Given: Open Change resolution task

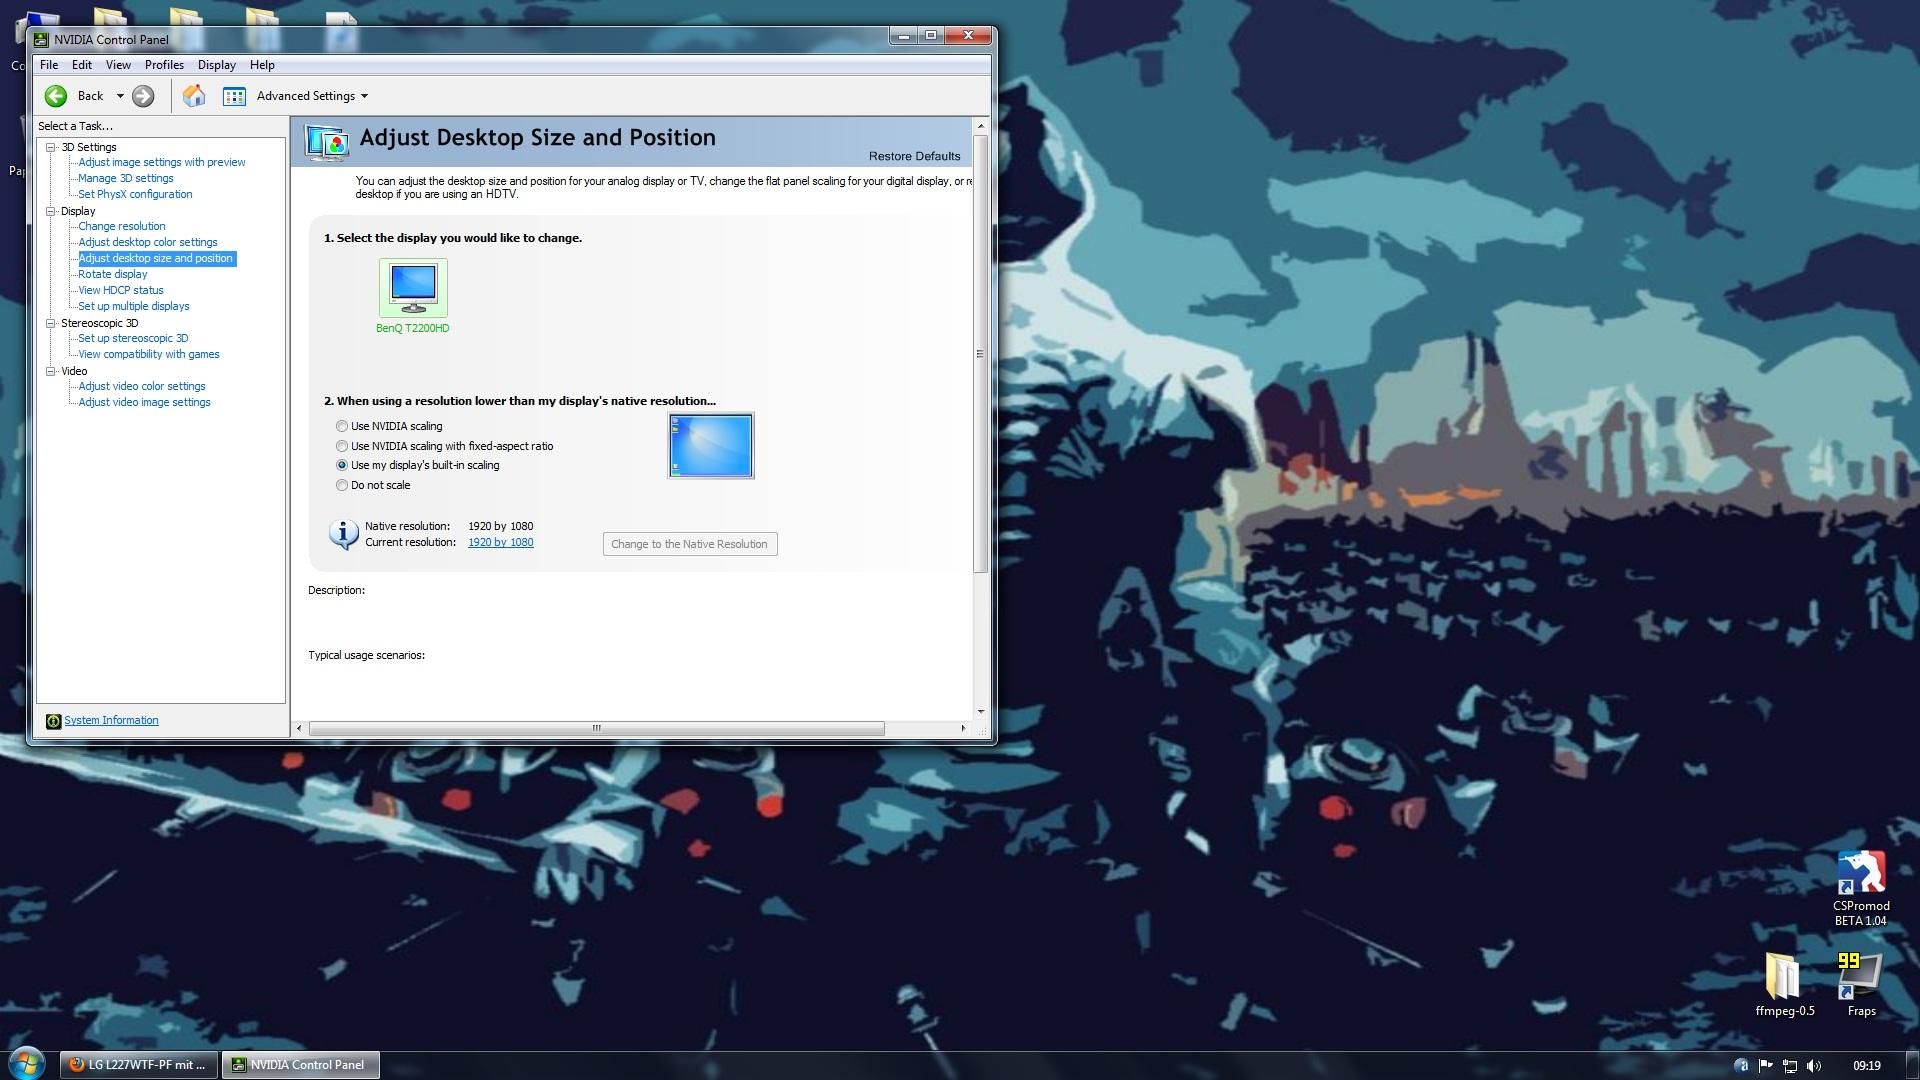Looking at the screenshot, I should point(122,227).
